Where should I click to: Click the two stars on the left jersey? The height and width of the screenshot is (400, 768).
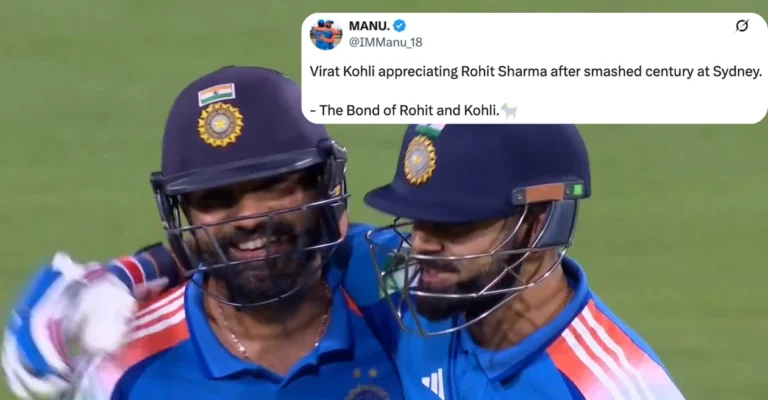pyautogui.click(x=365, y=374)
